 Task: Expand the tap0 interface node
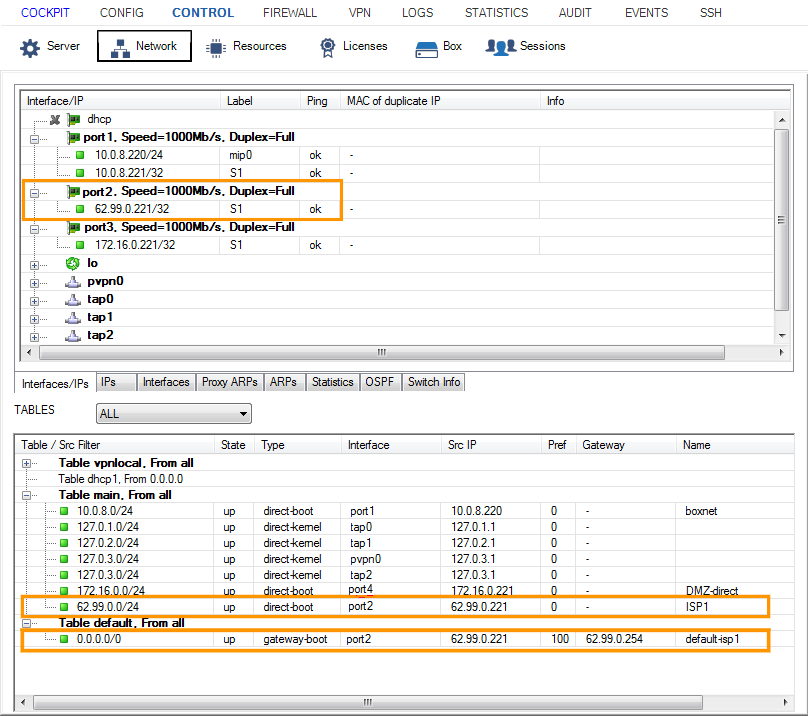(x=34, y=302)
